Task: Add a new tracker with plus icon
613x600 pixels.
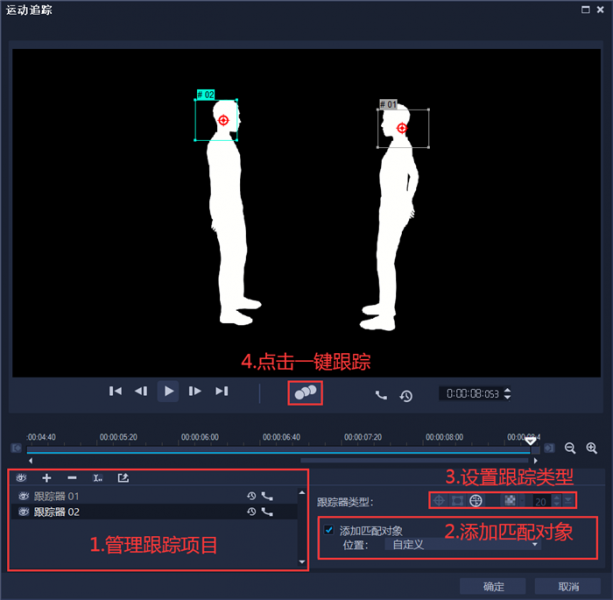Action: (47, 478)
